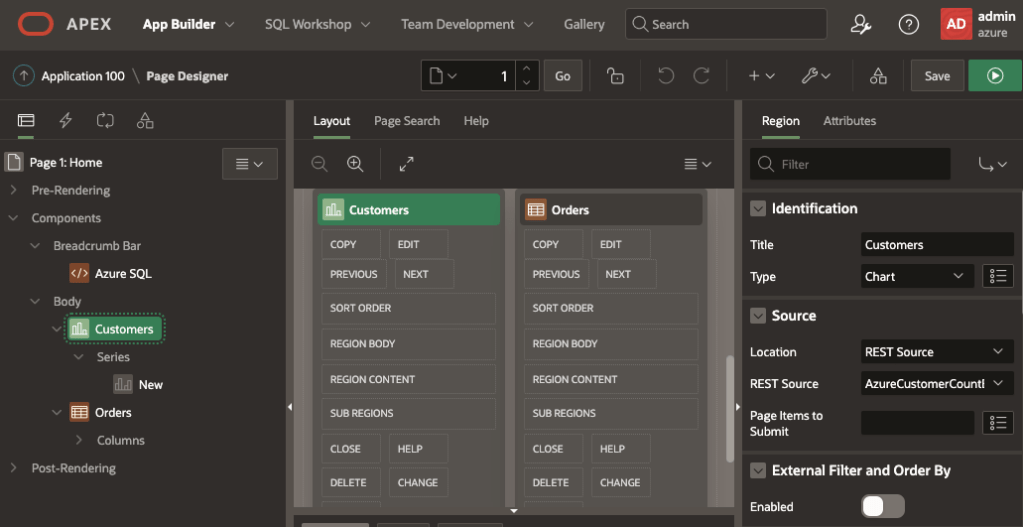This screenshot has width=1023, height=527.
Task: Open the Dynamic Actions lightning tab
Action: [66, 121]
